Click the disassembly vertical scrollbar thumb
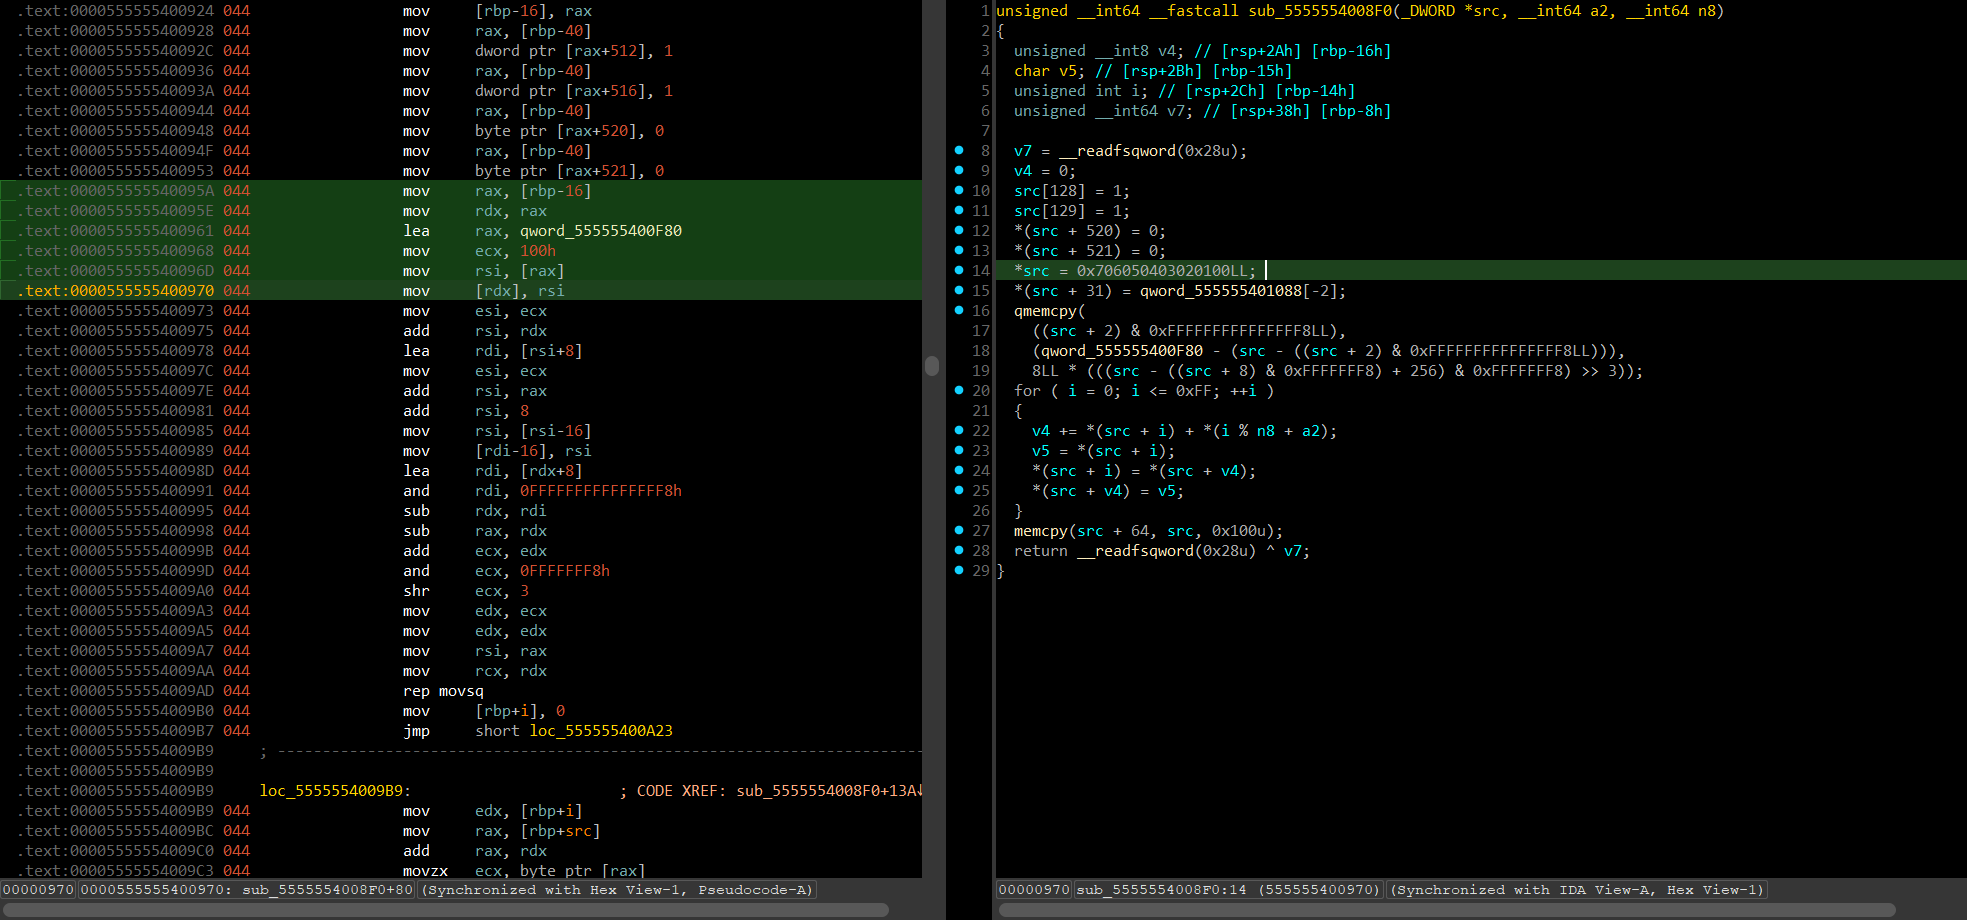 pos(932,366)
